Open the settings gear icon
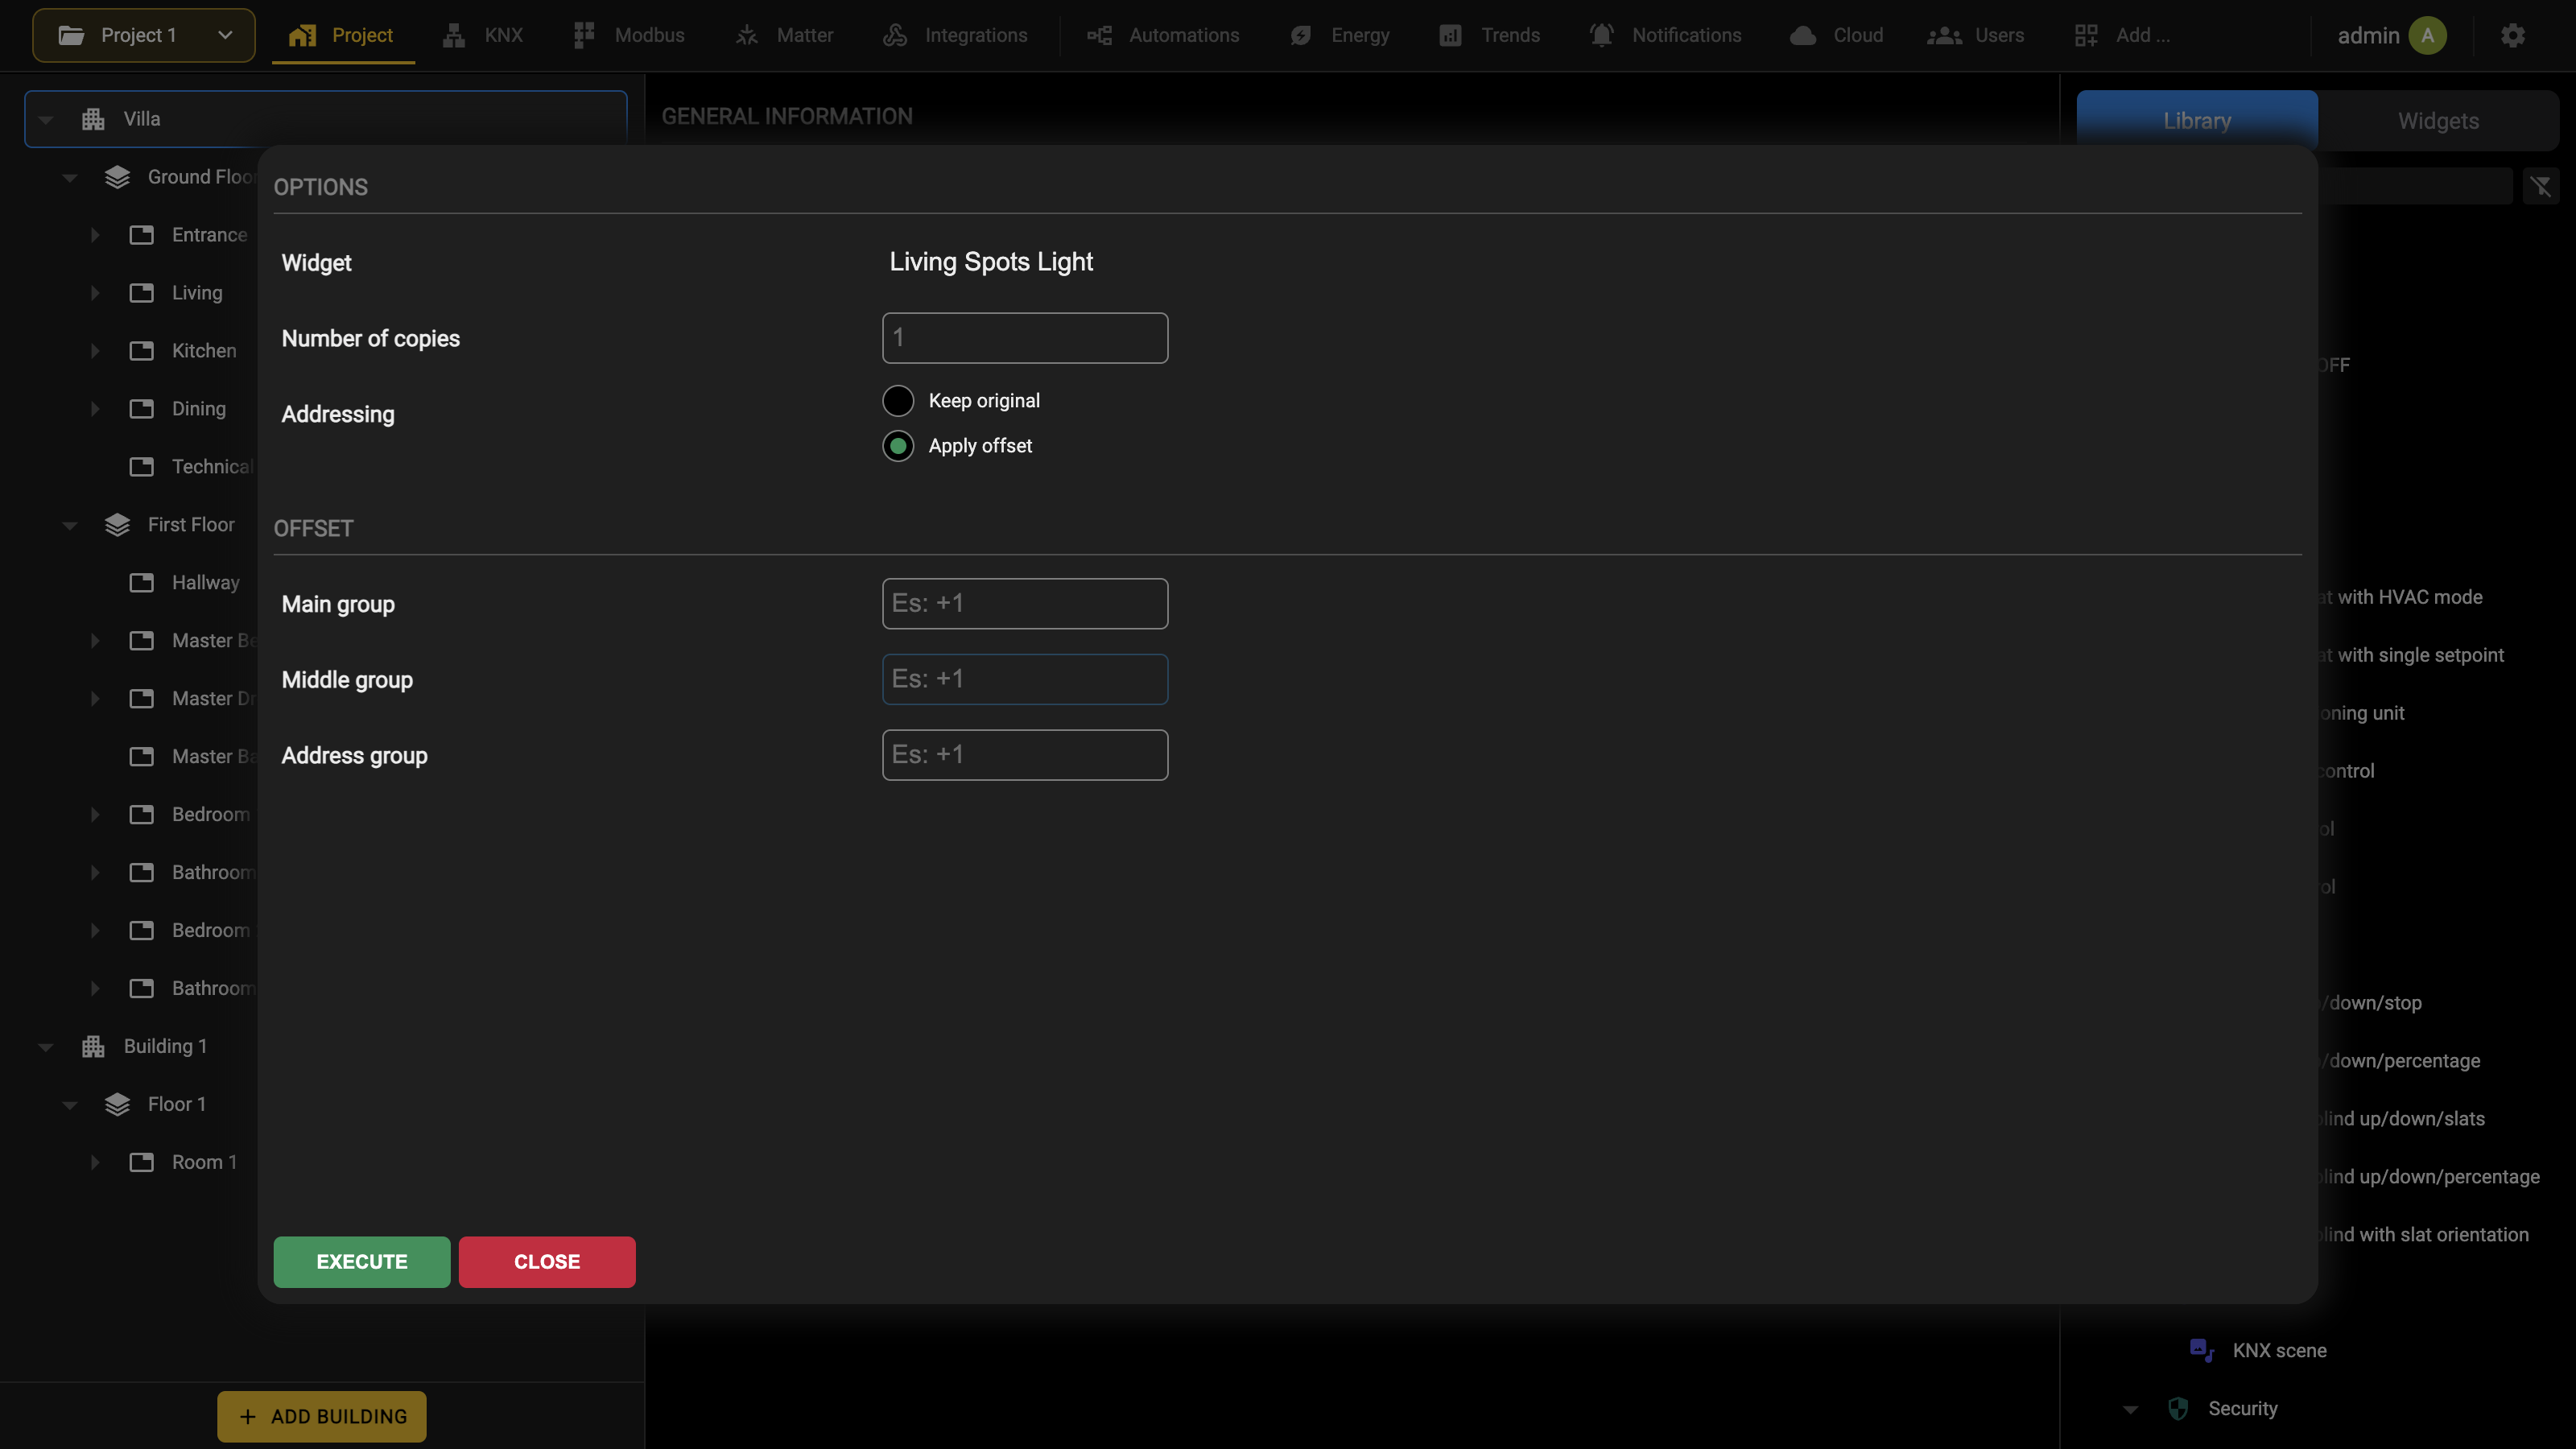The image size is (2576, 1449). click(x=2513, y=36)
